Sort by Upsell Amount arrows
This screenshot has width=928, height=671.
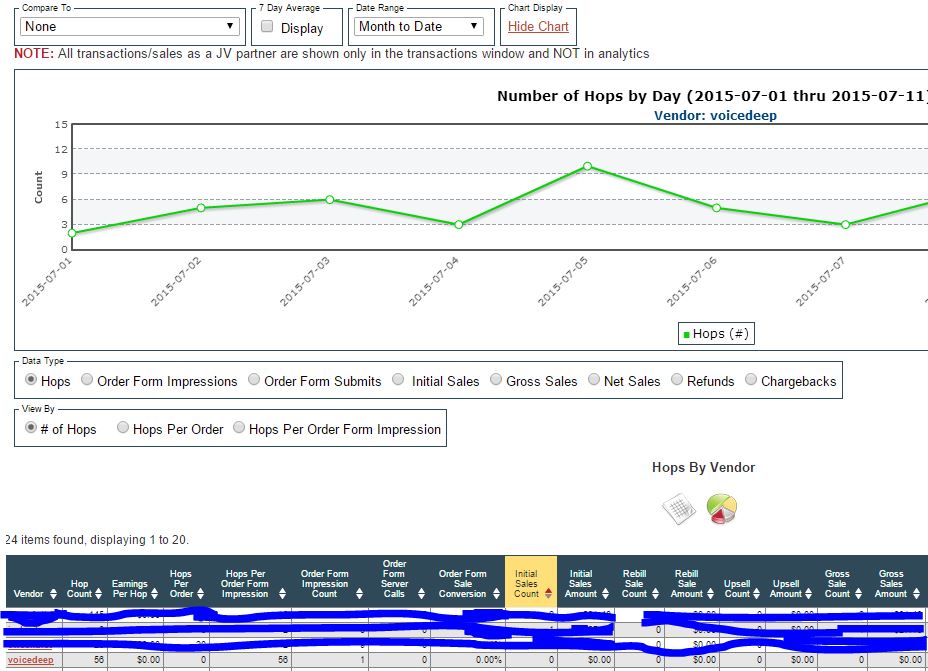coord(808,593)
